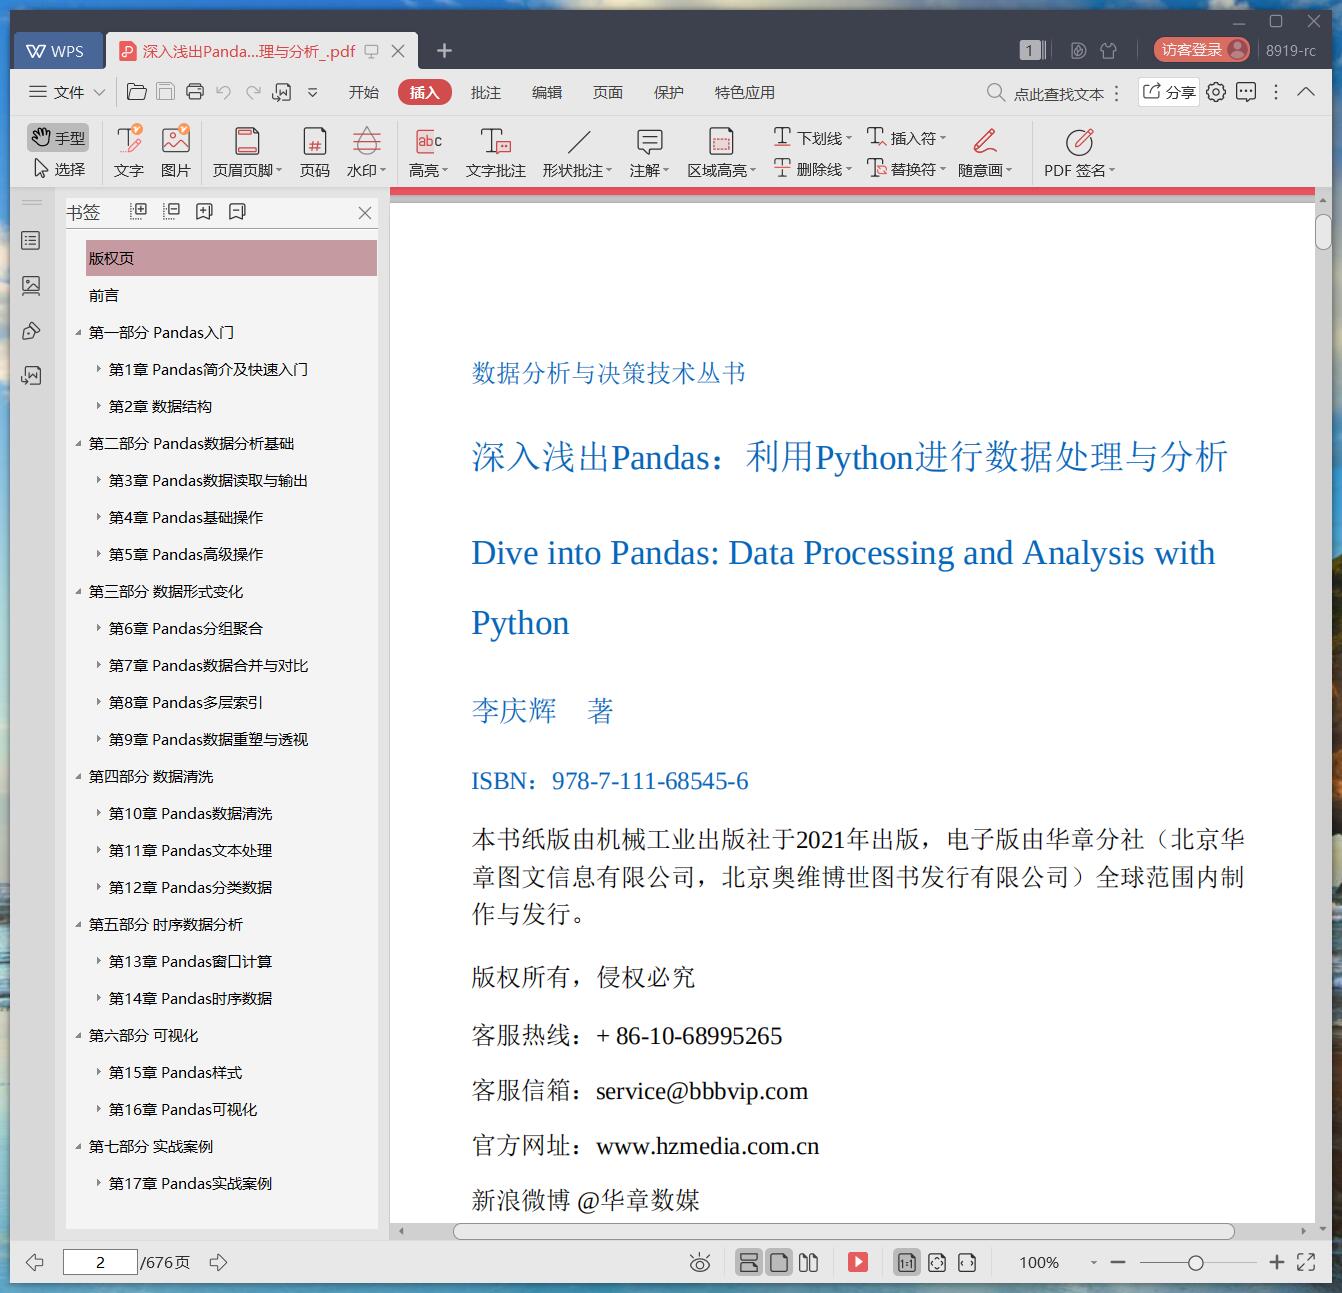Open a new tab with the plus button
This screenshot has height=1293, width=1342.
[x=445, y=50]
